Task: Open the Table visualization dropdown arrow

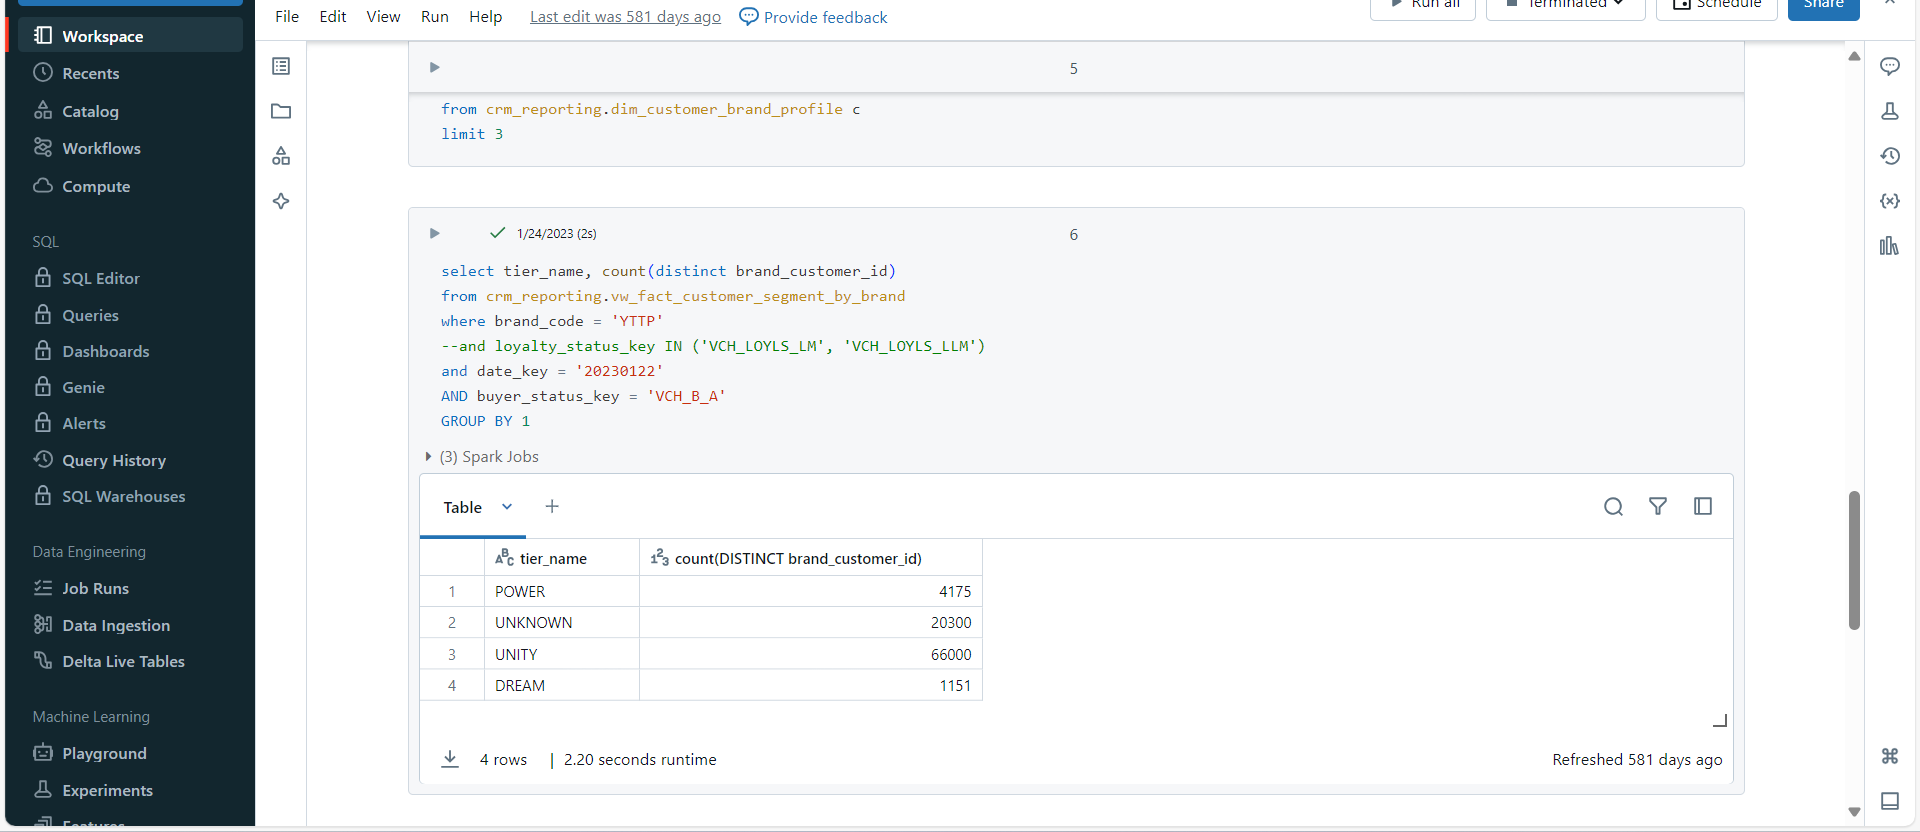Action: 507,507
